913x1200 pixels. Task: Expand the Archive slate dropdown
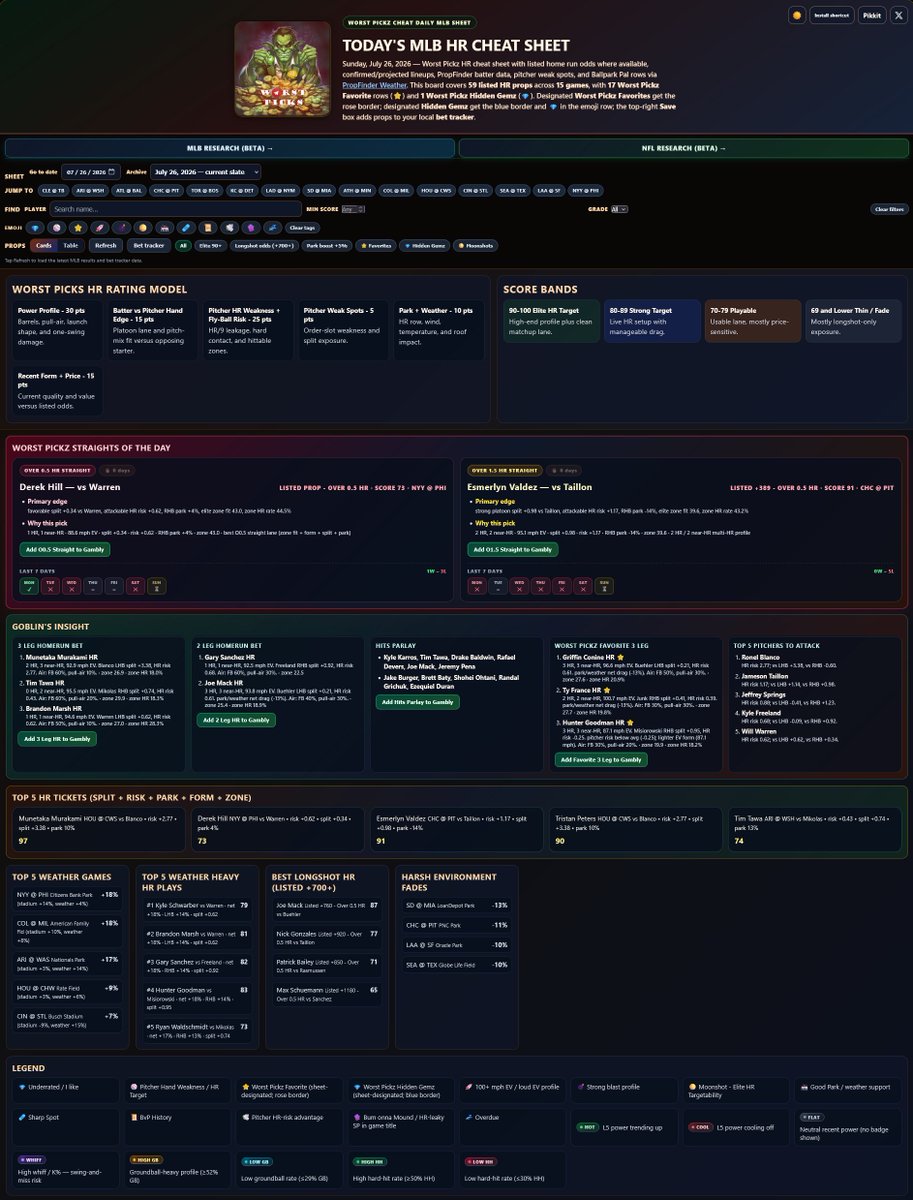pyautogui.click(x=206, y=172)
